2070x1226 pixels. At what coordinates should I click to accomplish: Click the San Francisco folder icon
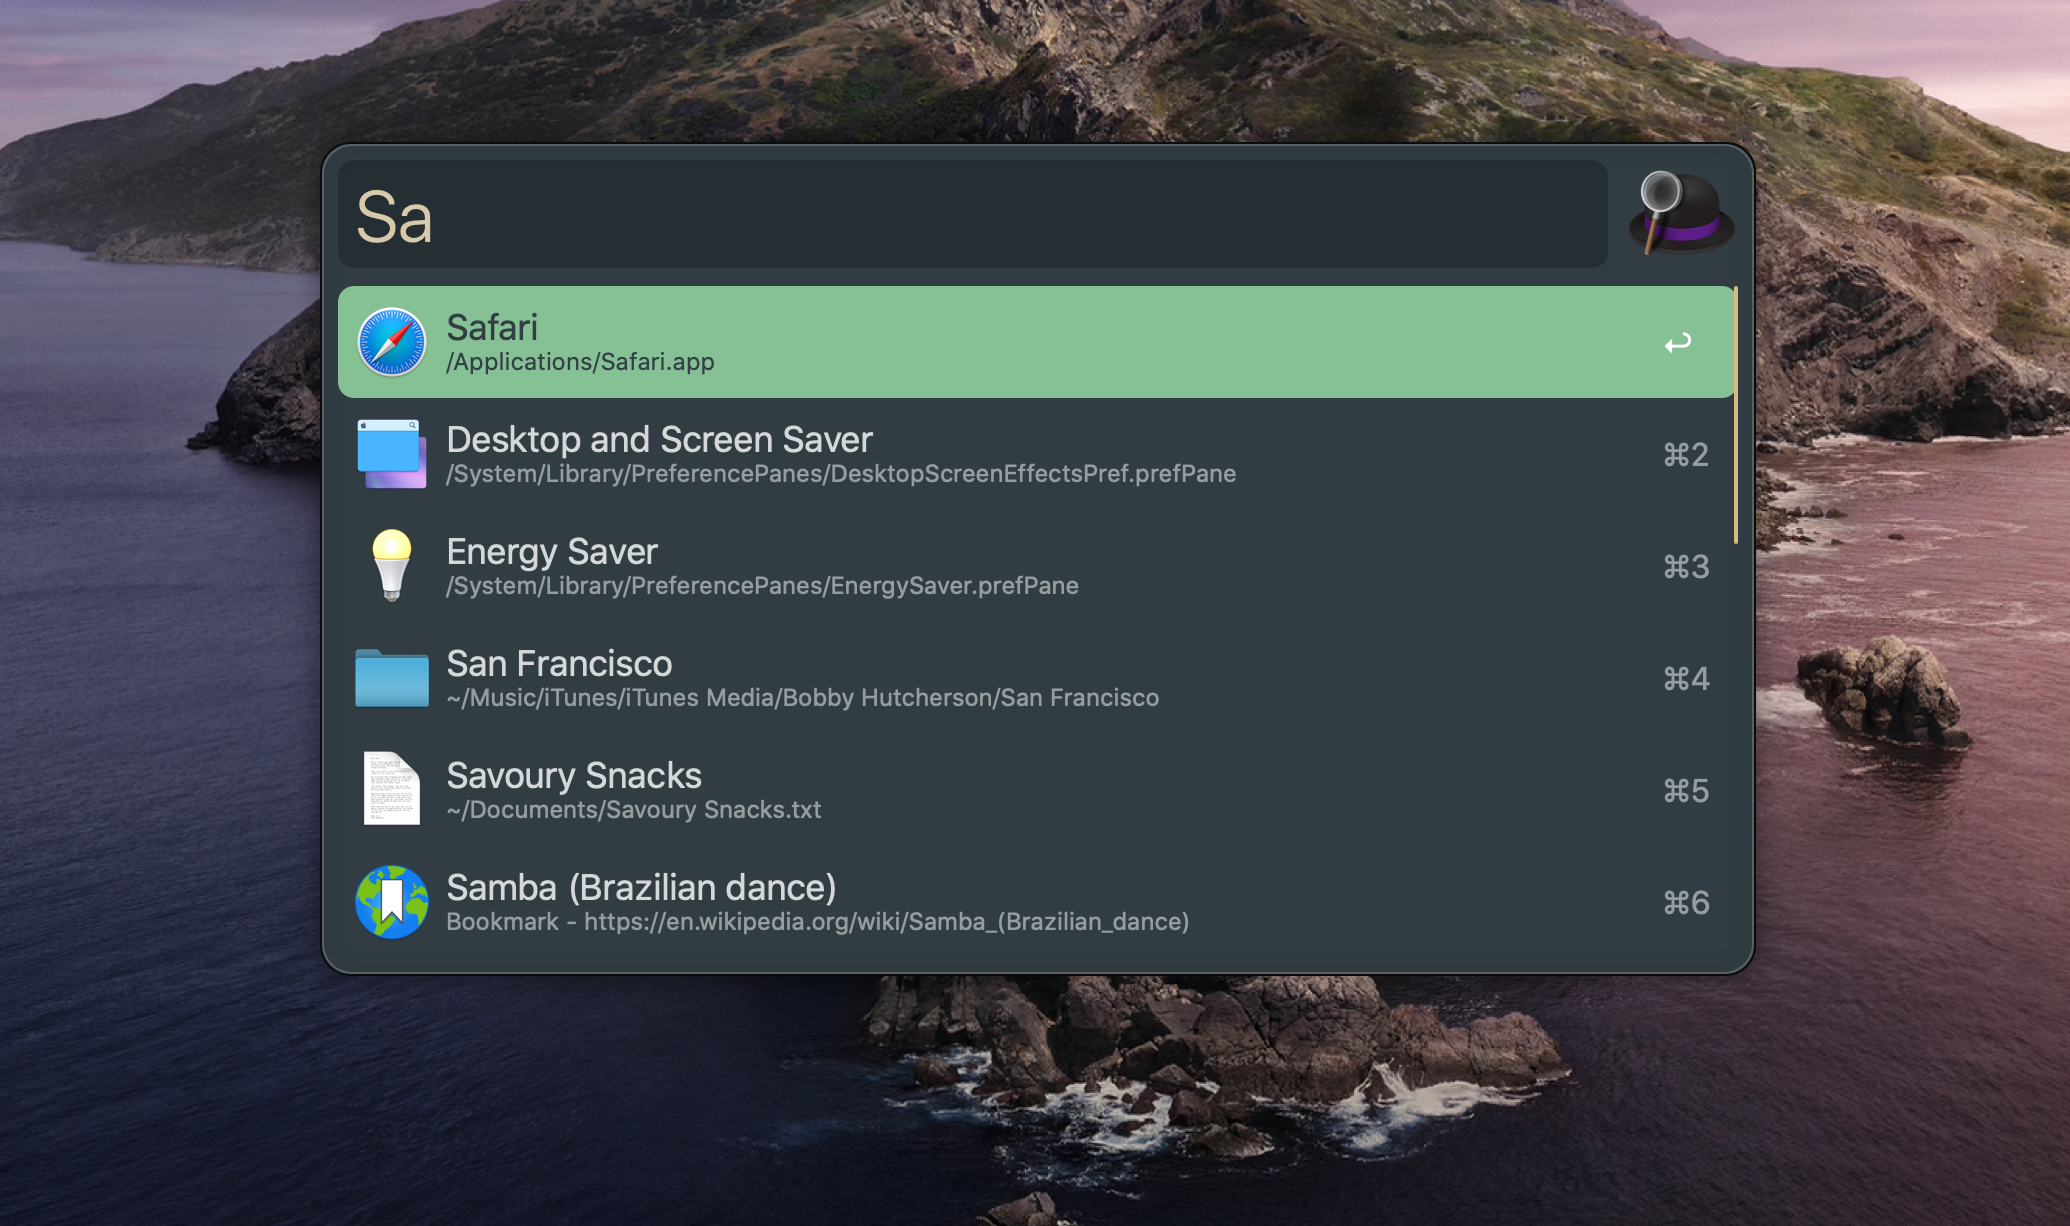point(392,678)
